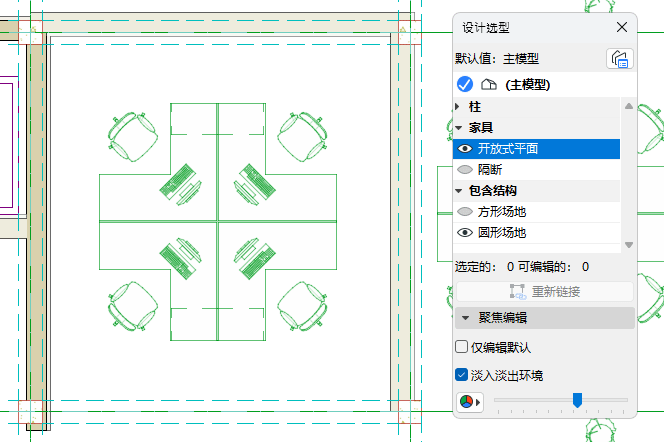Screen dimensions: 664x442
Task: Click the 包含结构 group label
Action: [x=492, y=191]
